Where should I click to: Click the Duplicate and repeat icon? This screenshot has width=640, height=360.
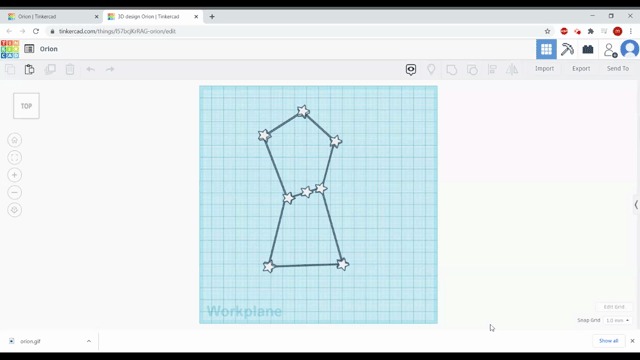click(50, 69)
